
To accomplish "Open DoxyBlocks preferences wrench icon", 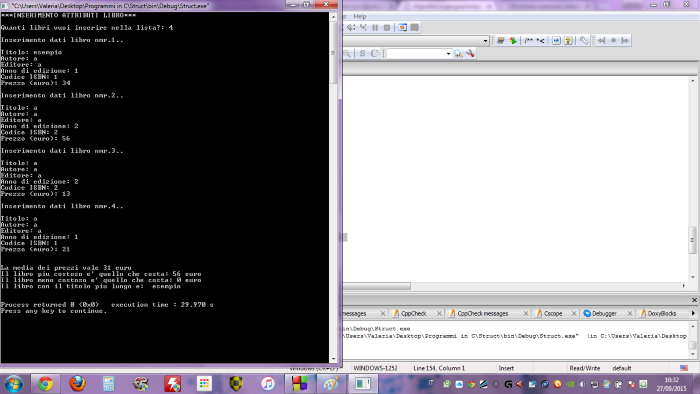I will 583,41.
